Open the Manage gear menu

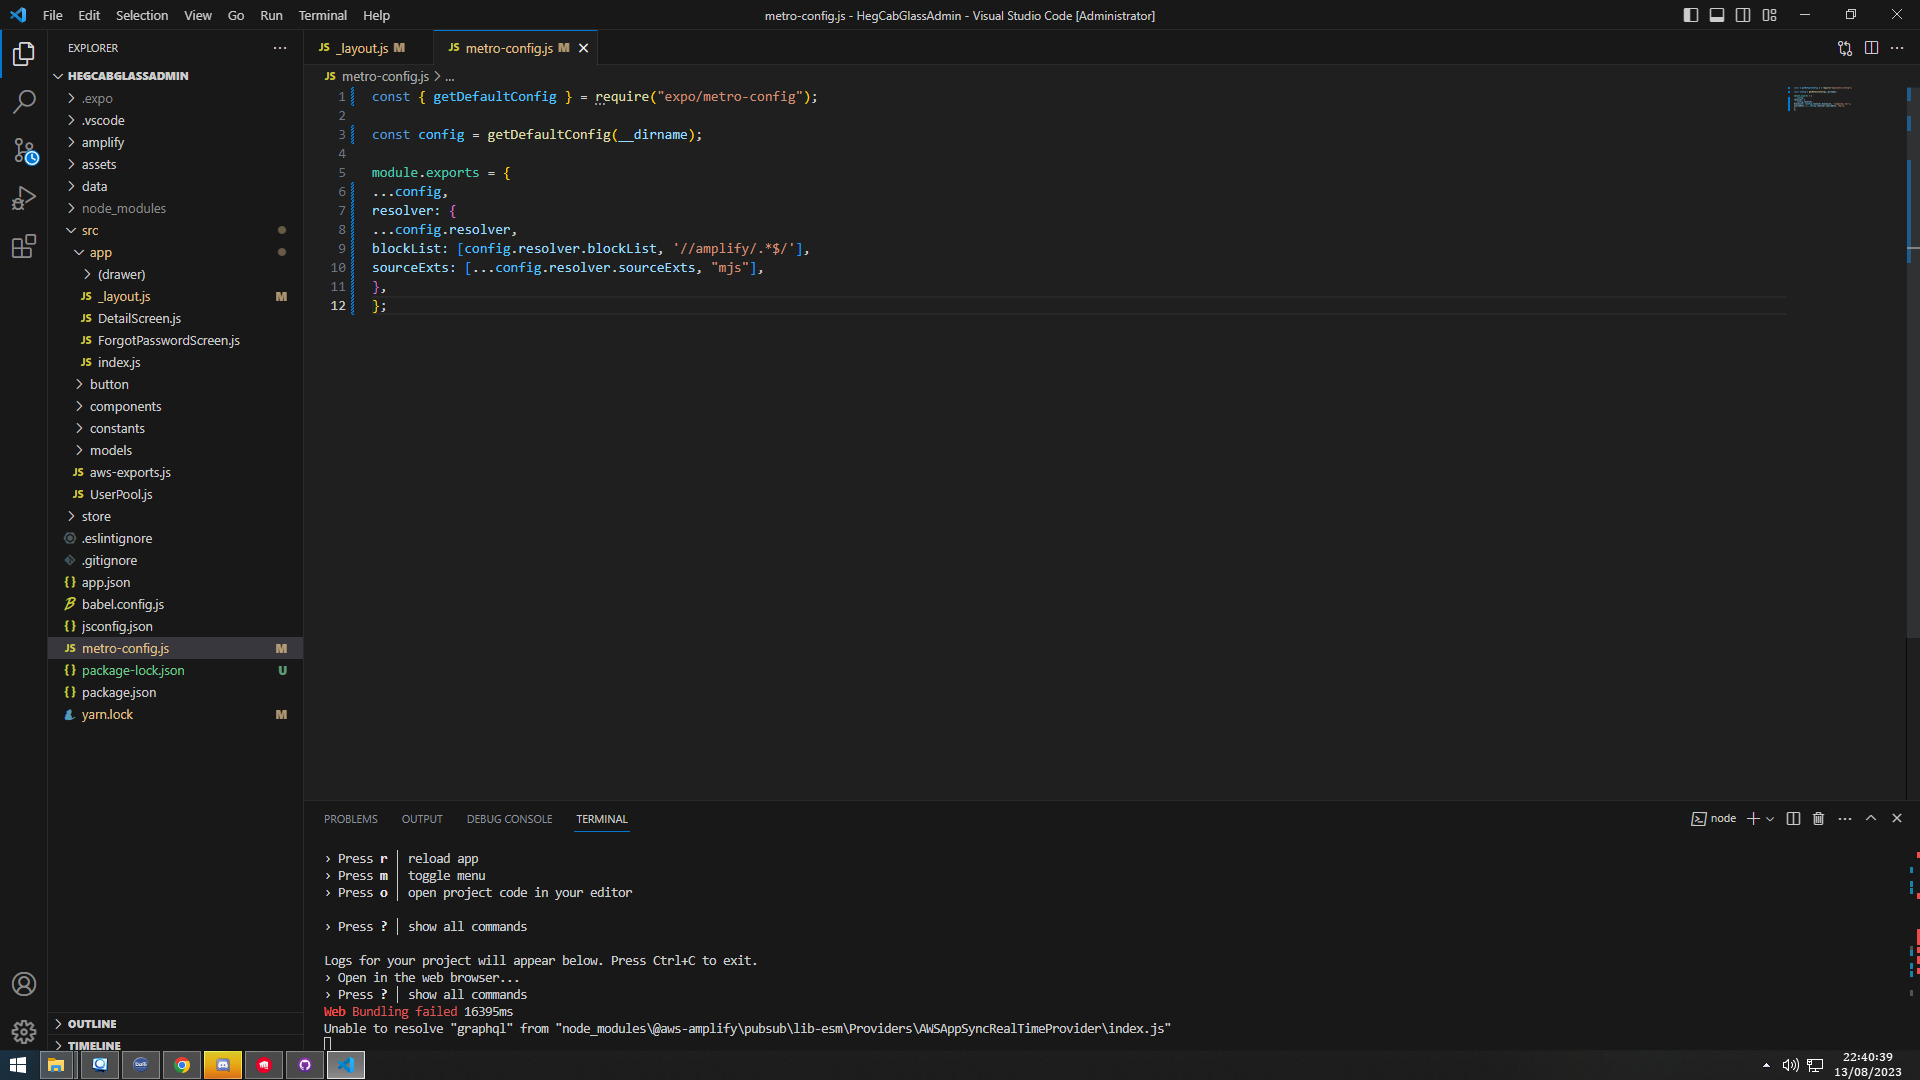[x=24, y=1031]
